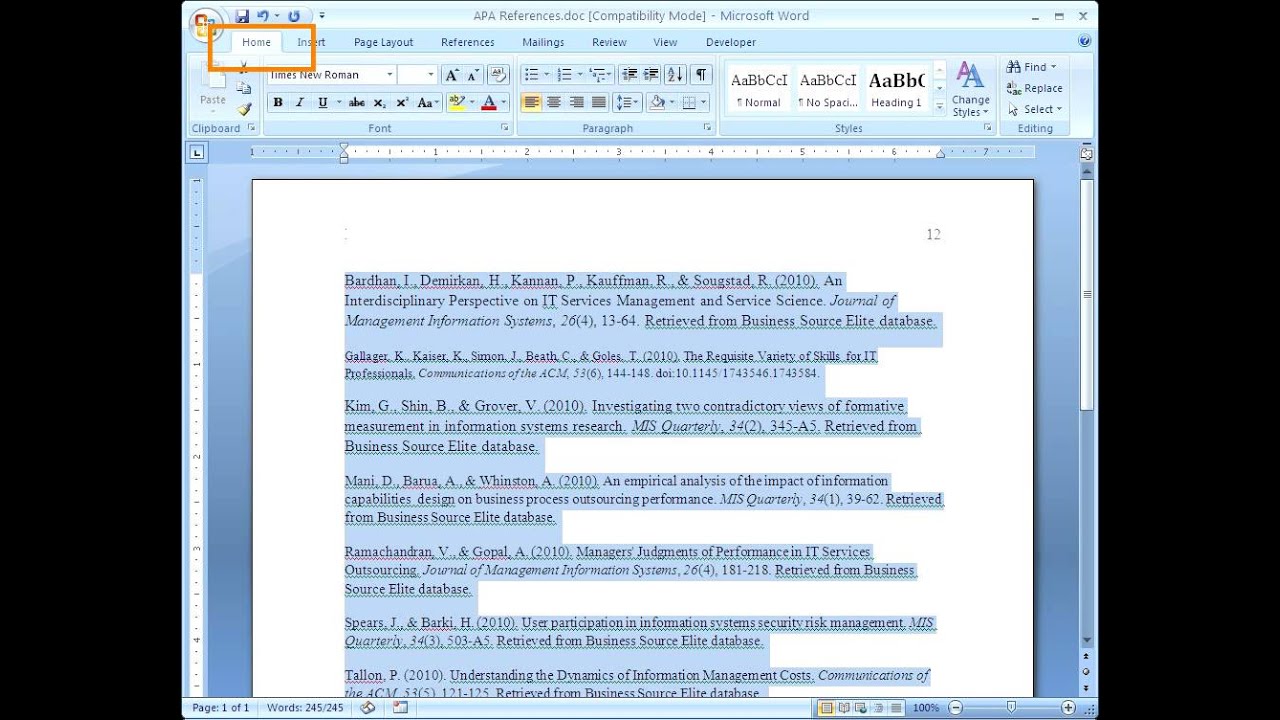Open underline style dropdown arrow

pos(339,103)
